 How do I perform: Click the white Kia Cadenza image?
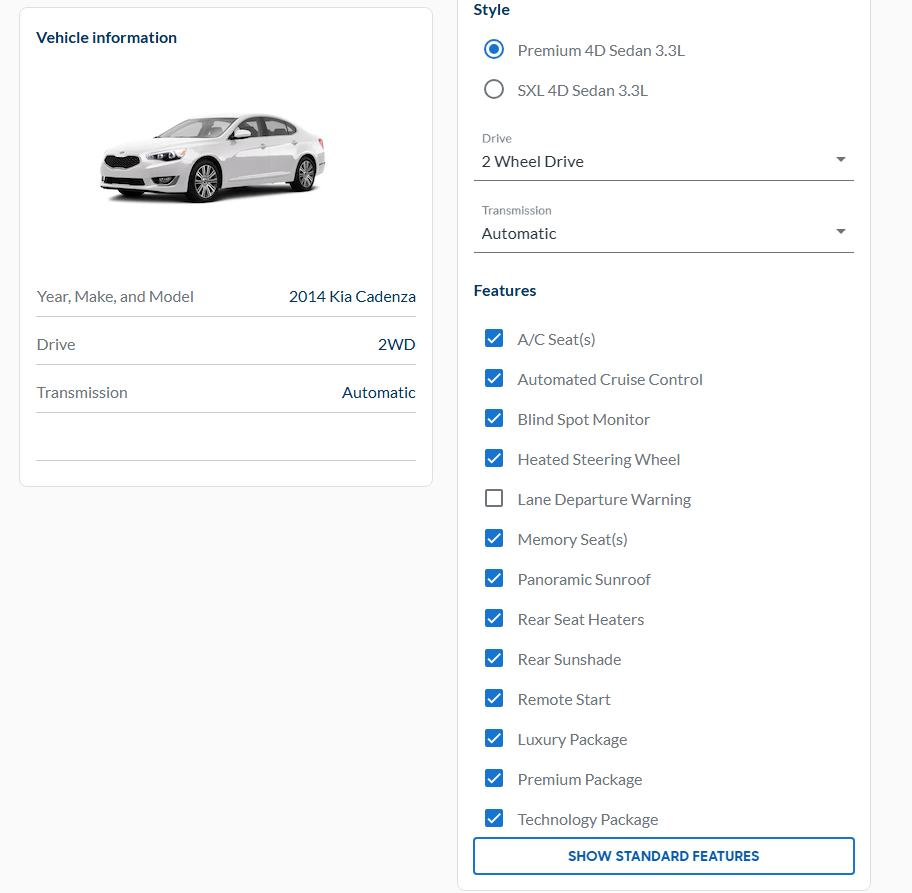[213, 157]
